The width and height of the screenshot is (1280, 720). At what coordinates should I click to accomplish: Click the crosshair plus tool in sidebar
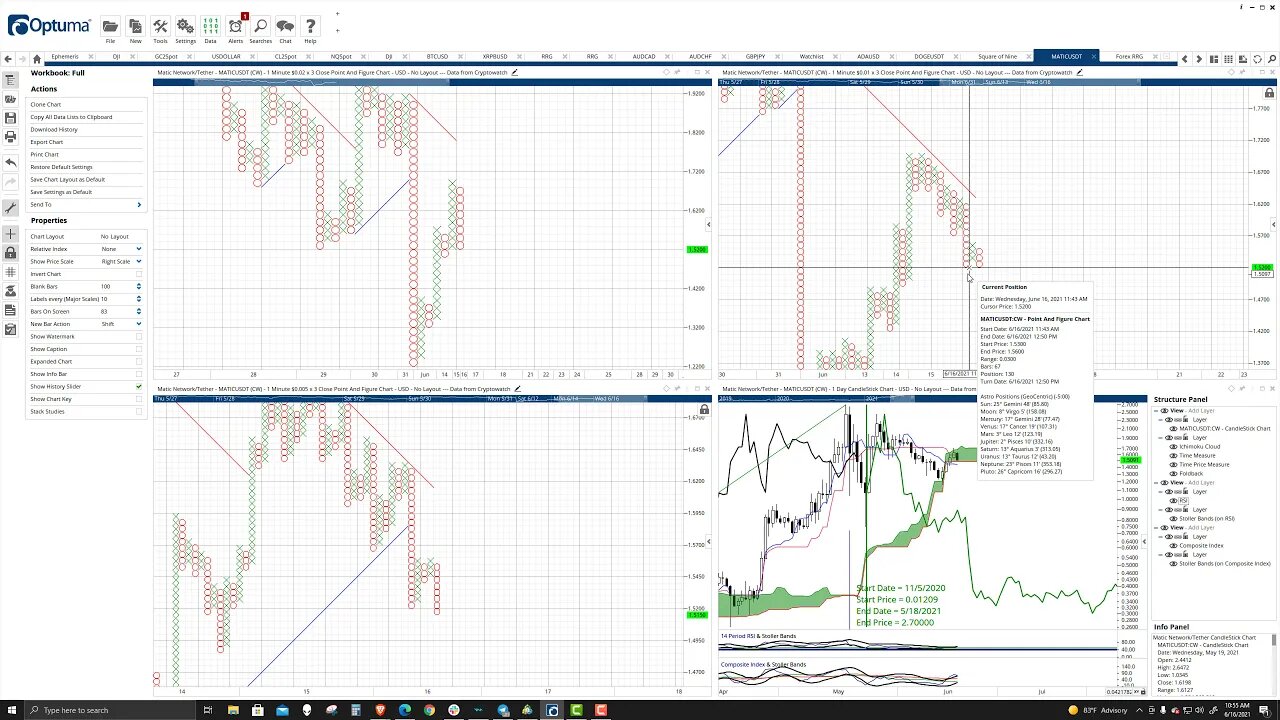[10, 233]
